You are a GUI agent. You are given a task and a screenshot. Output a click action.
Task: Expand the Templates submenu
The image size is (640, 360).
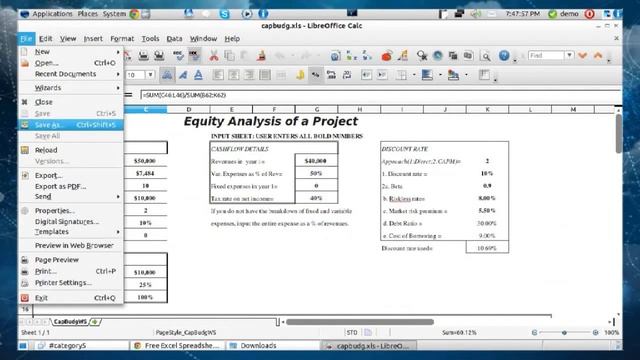click(x=70, y=231)
